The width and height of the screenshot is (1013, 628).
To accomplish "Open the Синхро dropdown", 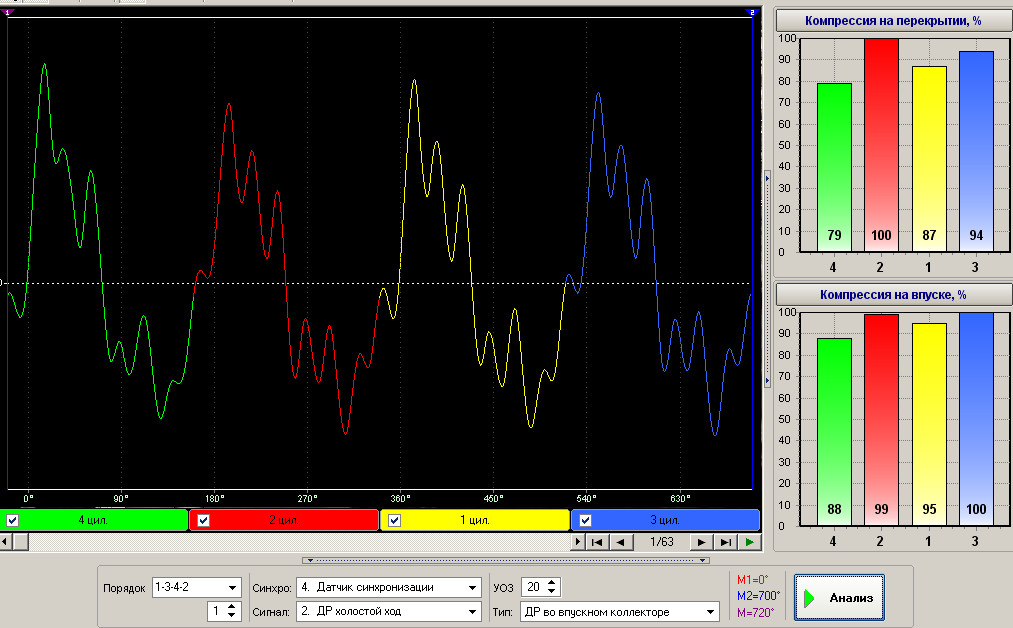I will pos(472,588).
